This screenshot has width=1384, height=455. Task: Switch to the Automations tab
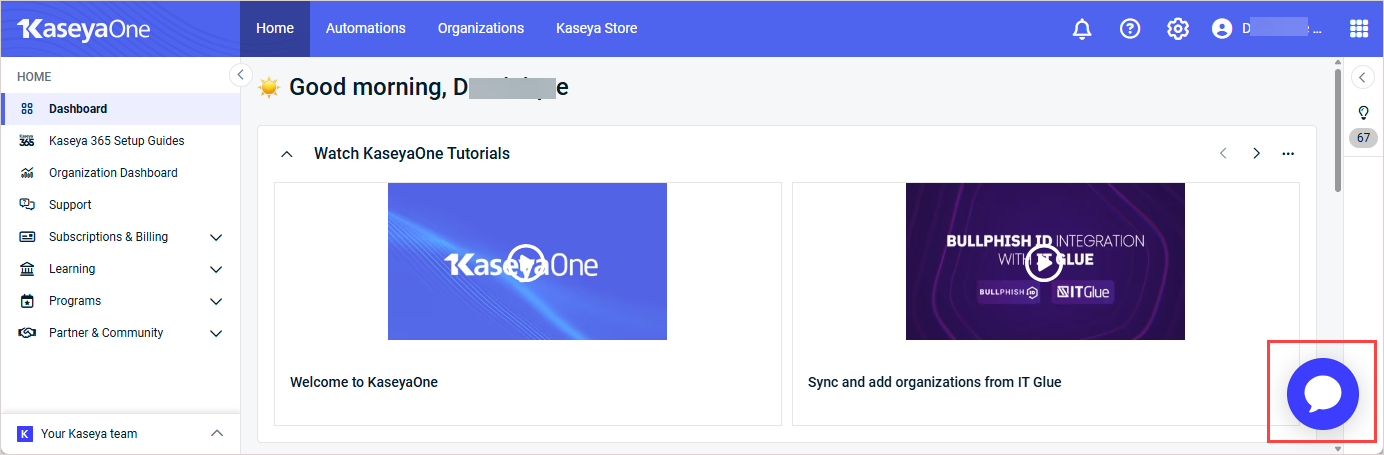(x=365, y=28)
